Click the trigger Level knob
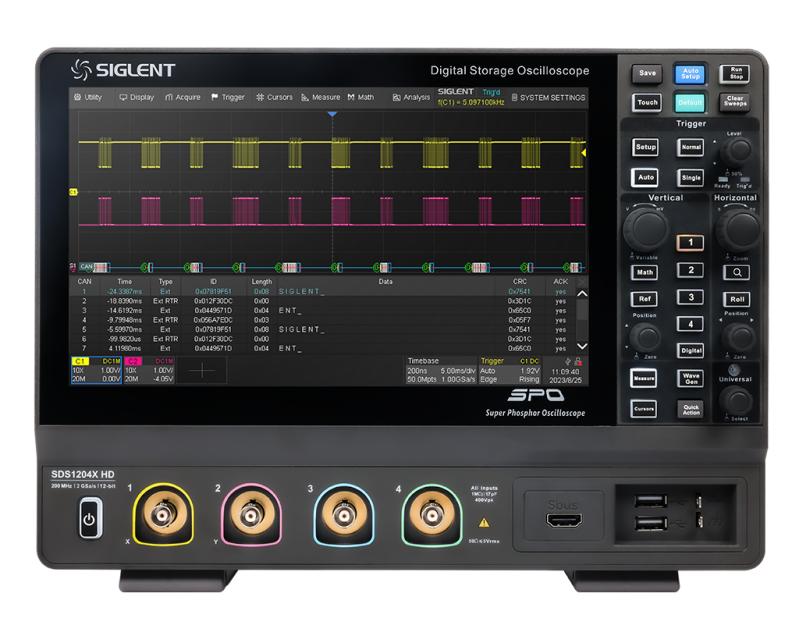799x629 pixels. 737,150
